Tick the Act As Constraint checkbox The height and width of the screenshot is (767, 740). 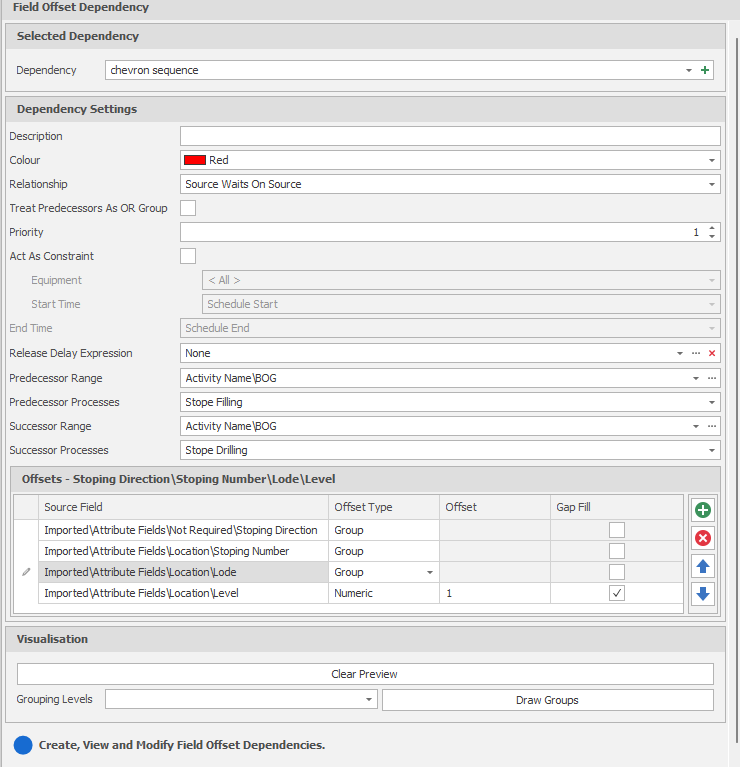pyautogui.click(x=188, y=256)
